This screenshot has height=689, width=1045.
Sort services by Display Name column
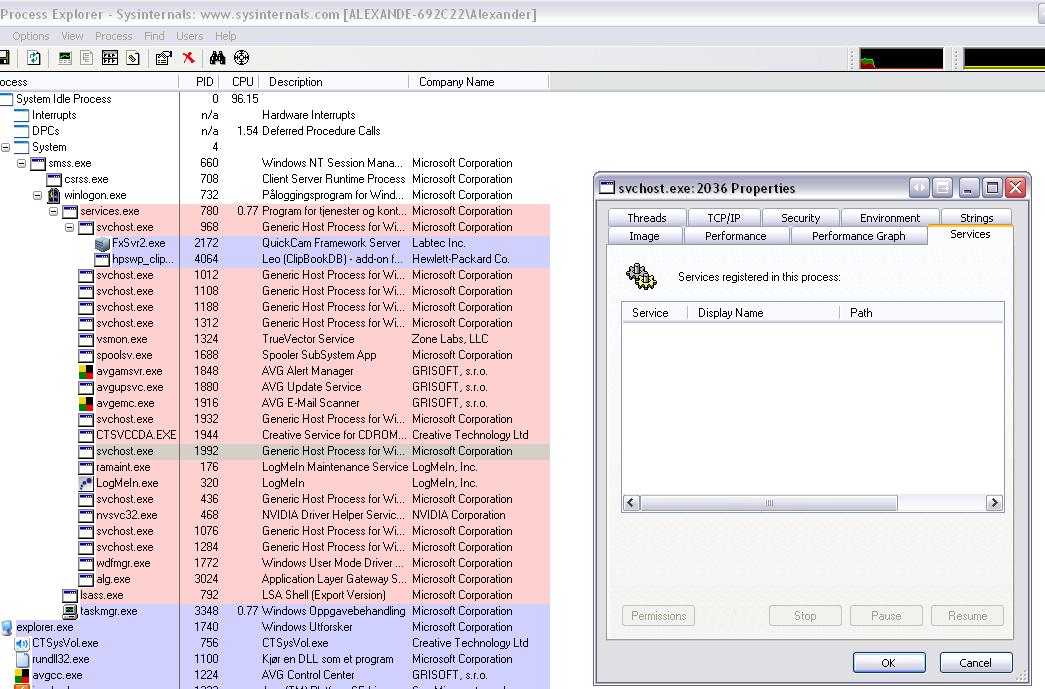click(763, 313)
